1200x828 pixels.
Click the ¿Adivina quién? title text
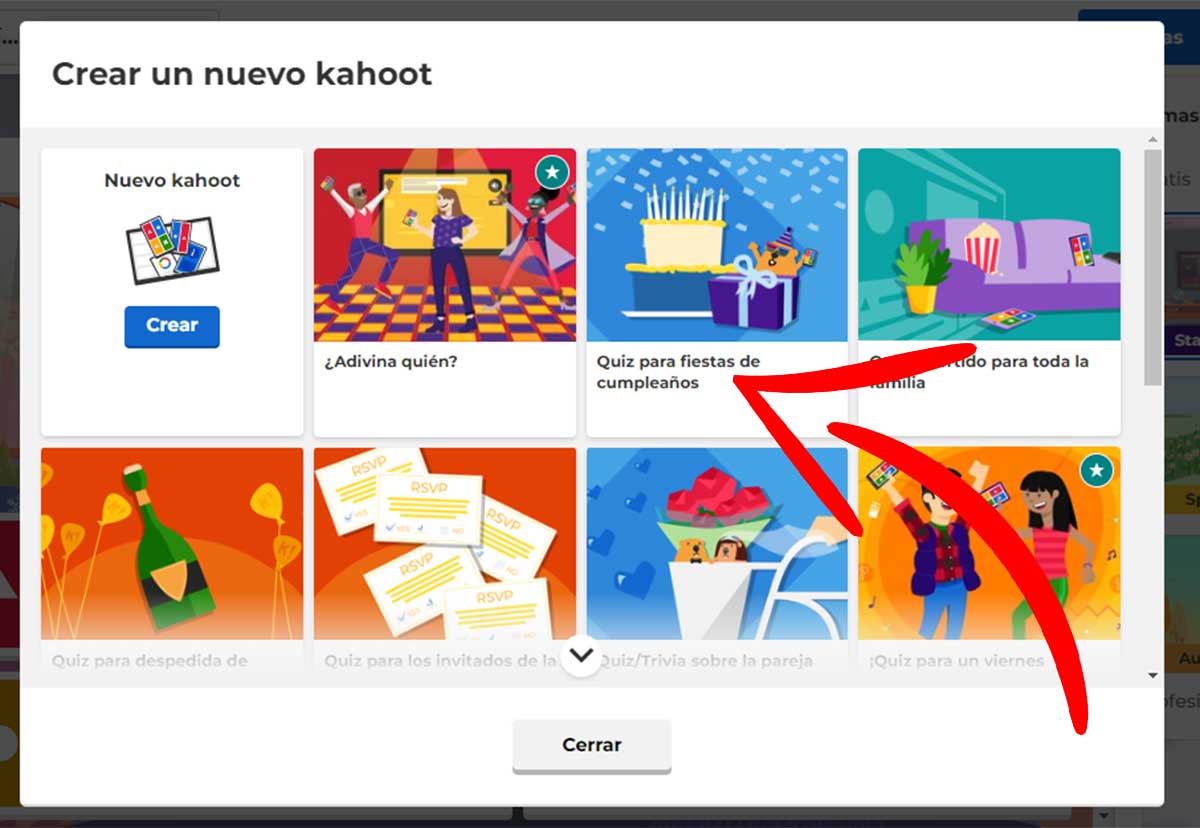tap(391, 361)
